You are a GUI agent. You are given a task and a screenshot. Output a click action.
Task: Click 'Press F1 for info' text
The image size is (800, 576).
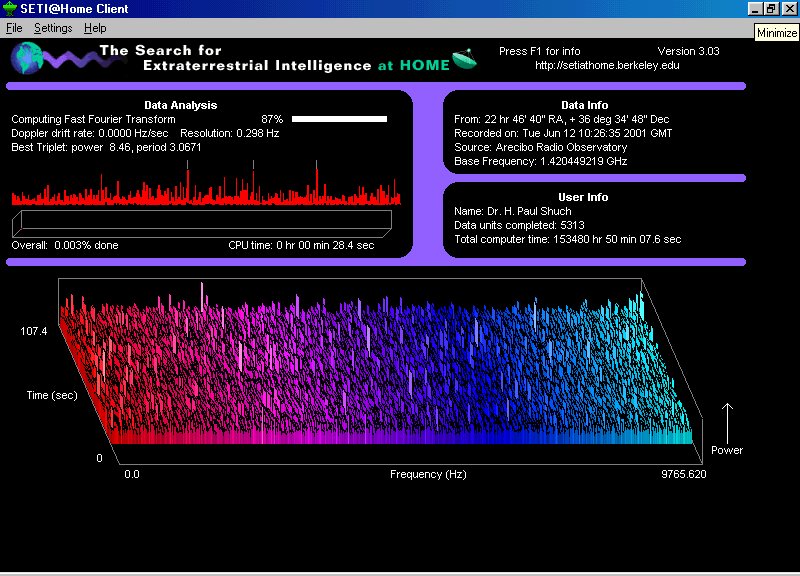(x=540, y=51)
